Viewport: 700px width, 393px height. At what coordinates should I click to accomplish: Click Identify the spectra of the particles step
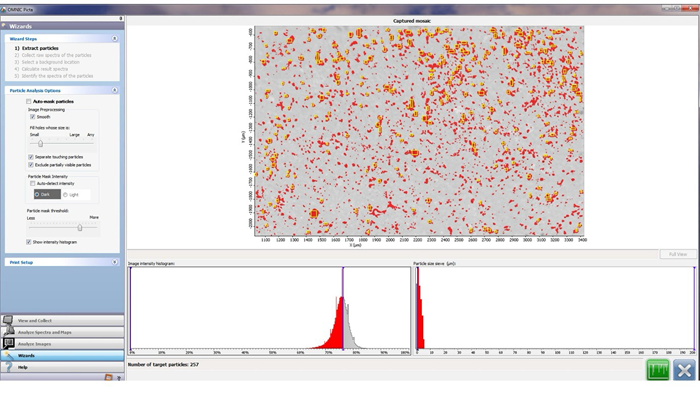tap(54, 76)
